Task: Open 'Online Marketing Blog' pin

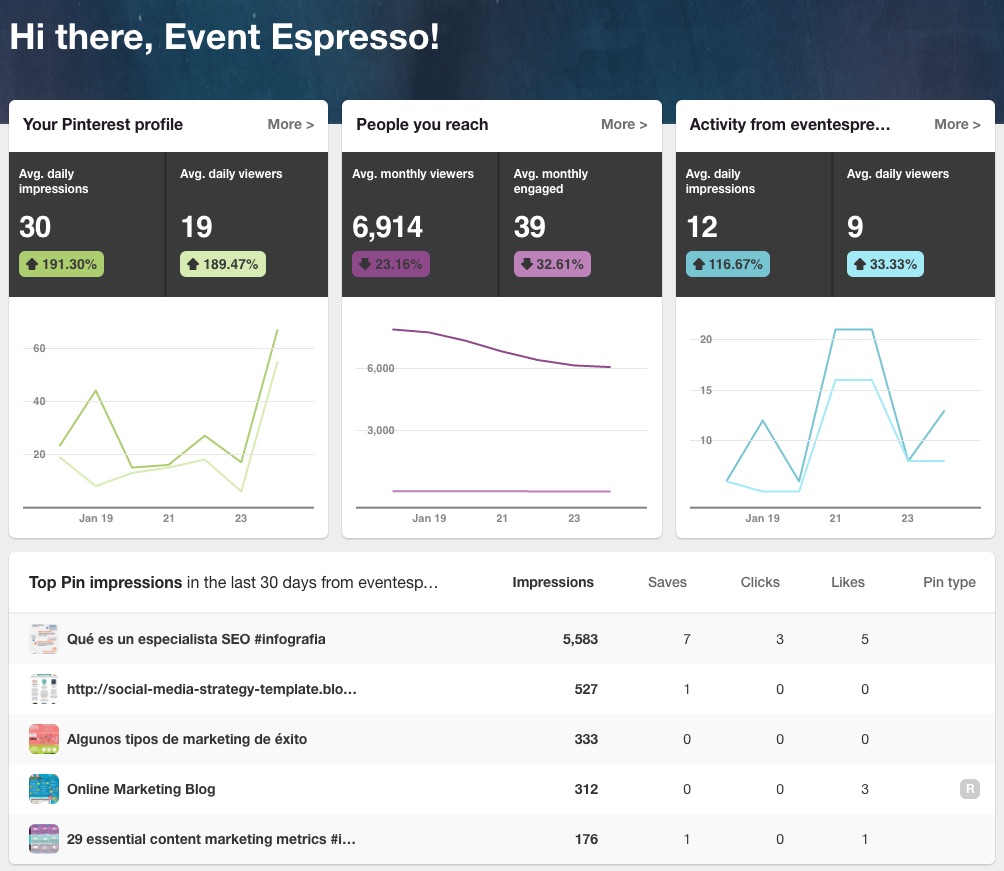Action: coord(141,789)
